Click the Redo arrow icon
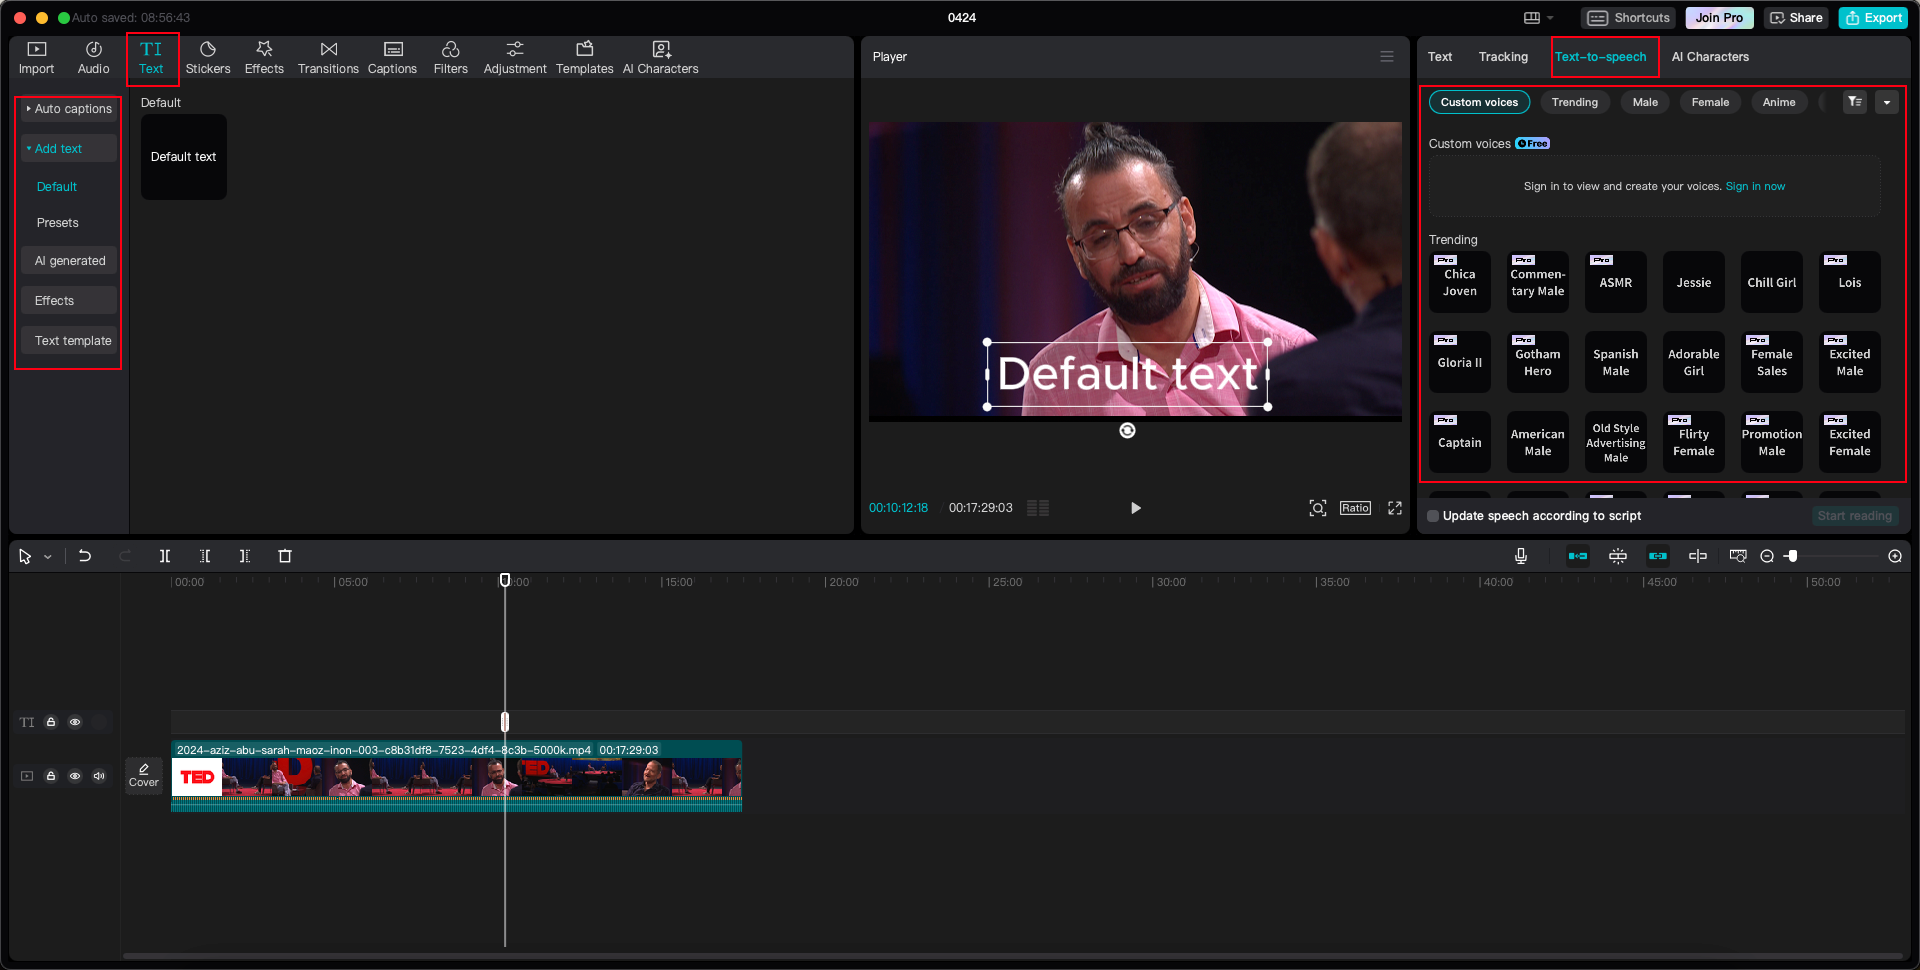Viewport: 1920px width, 970px height. point(125,556)
